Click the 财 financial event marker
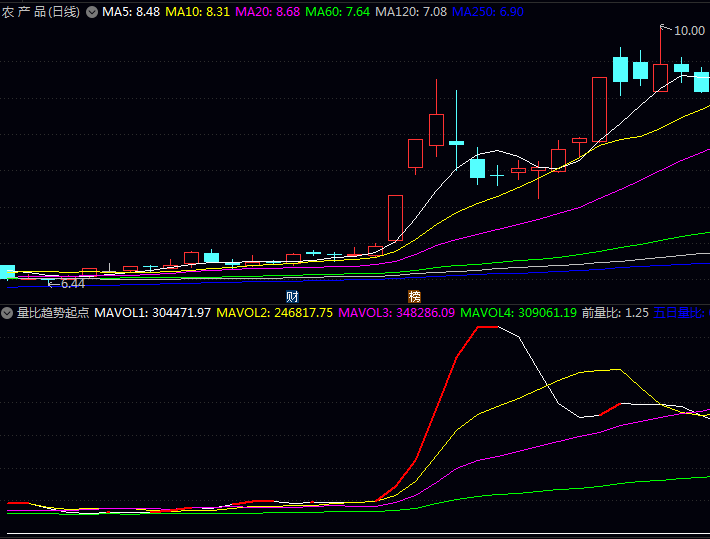The height and width of the screenshot is (539, 710). click(x=292, y=296)
